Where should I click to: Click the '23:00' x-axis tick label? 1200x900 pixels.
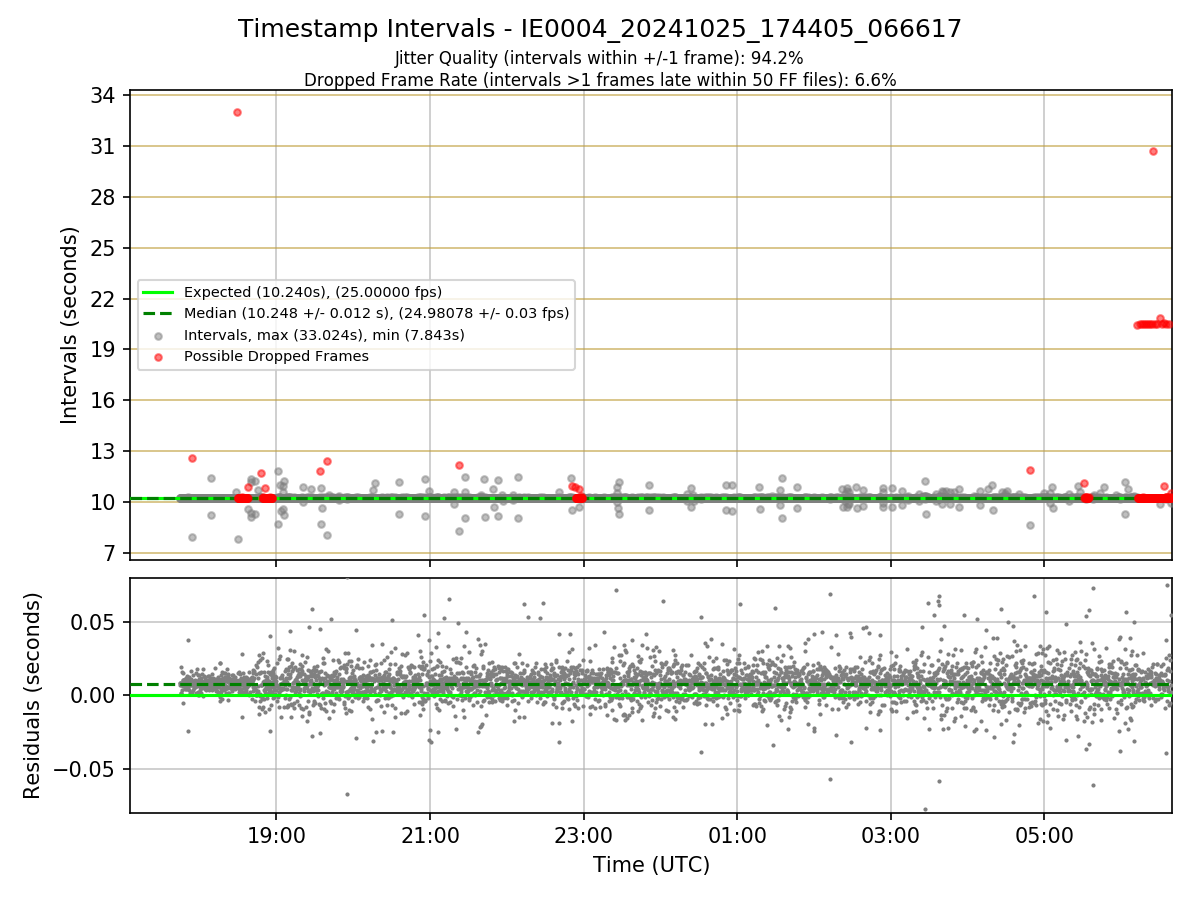pyautogui.click(x=583, y=834)
